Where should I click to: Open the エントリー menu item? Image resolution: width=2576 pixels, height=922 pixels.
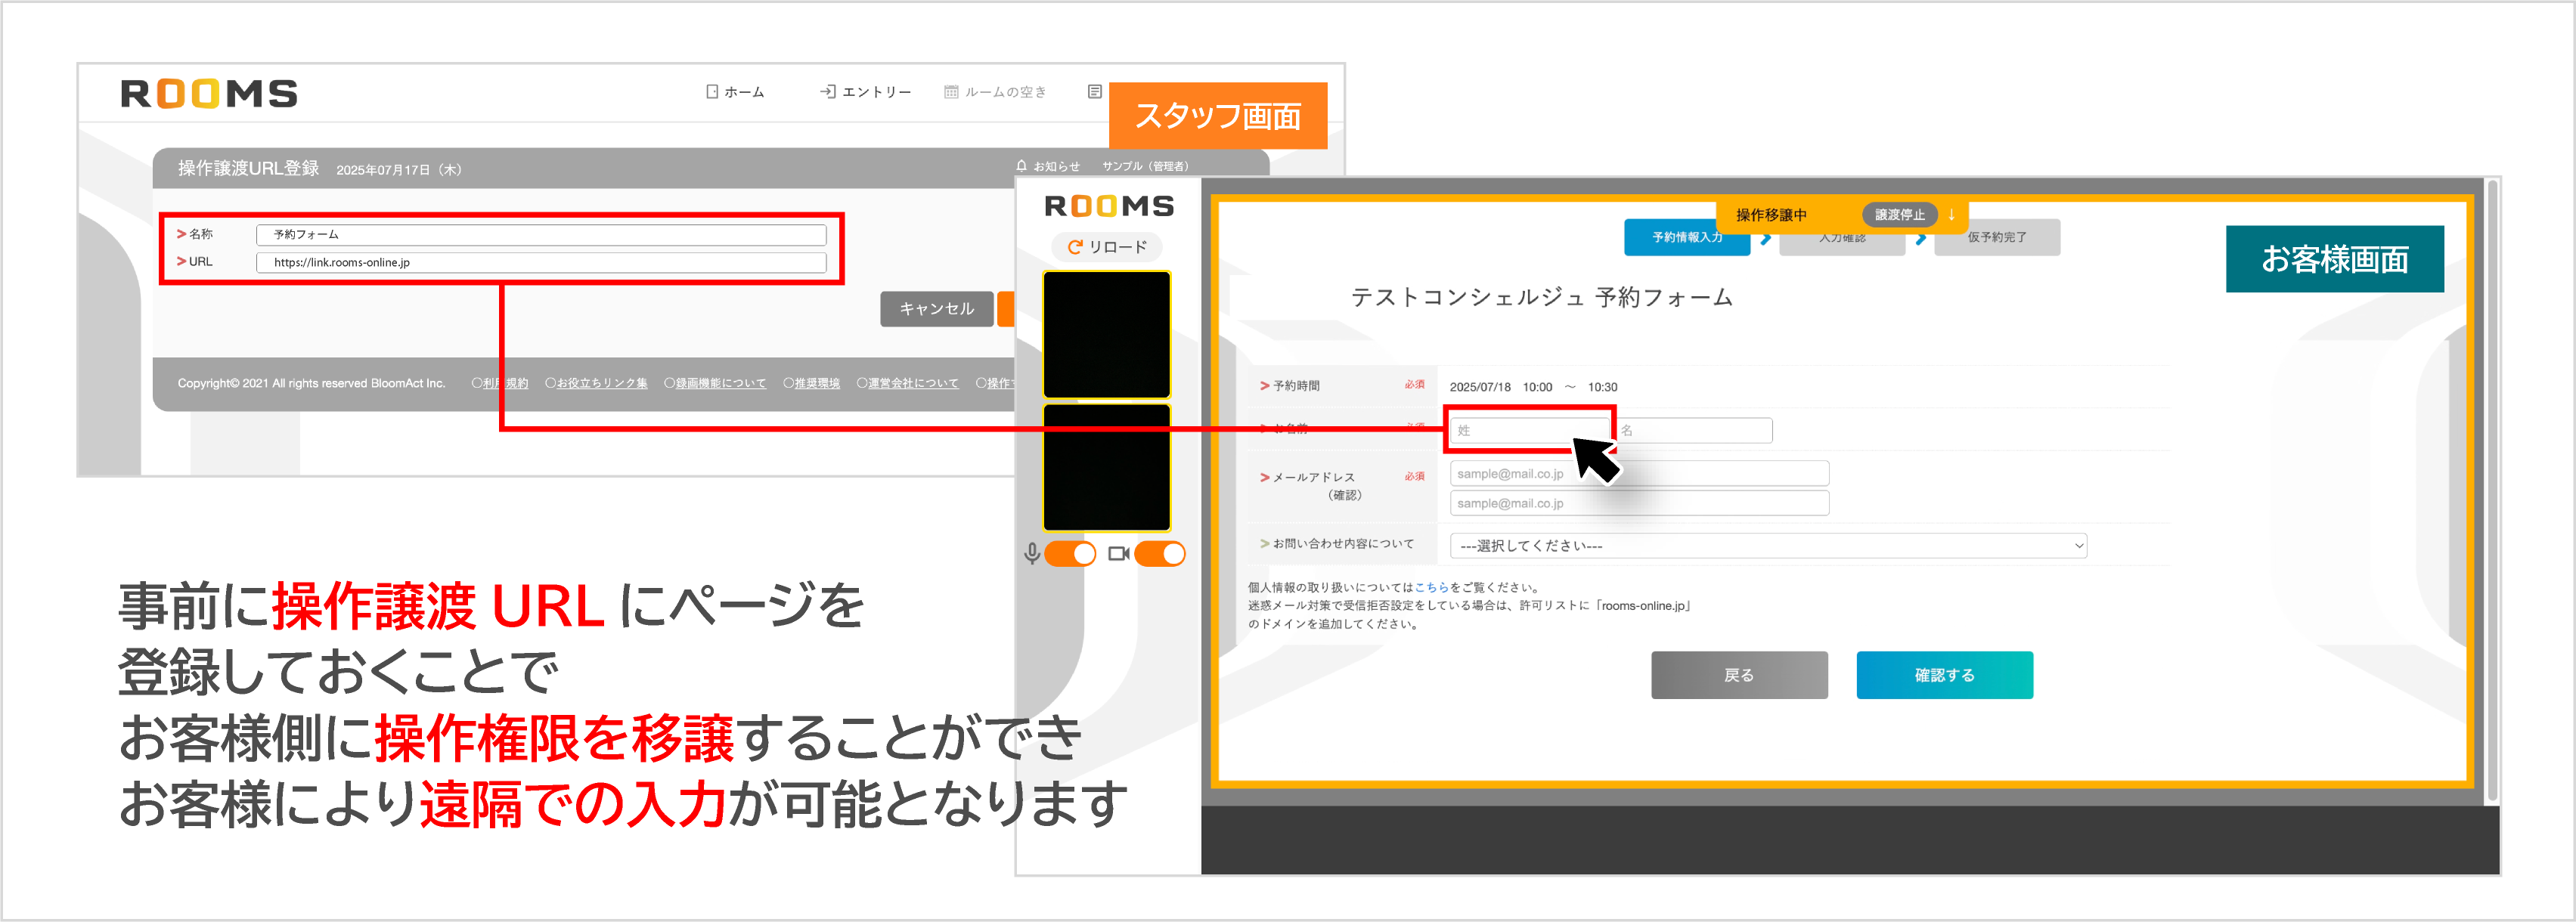pyautogui.click(x=866, y=92)
